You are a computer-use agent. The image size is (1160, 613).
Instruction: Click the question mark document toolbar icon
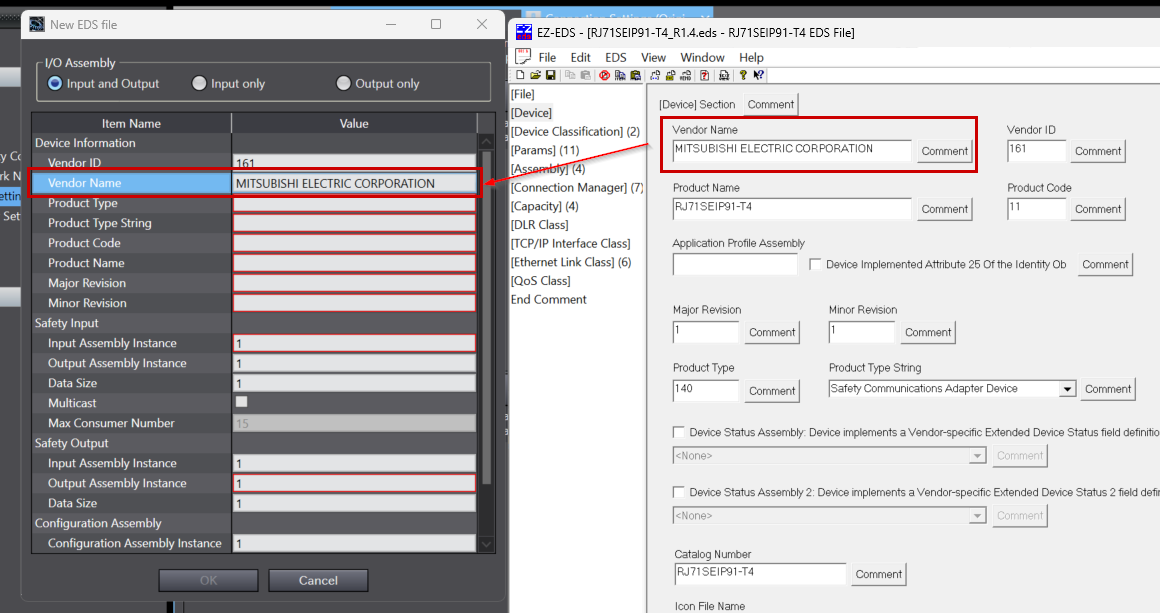(x=704, y=75)
